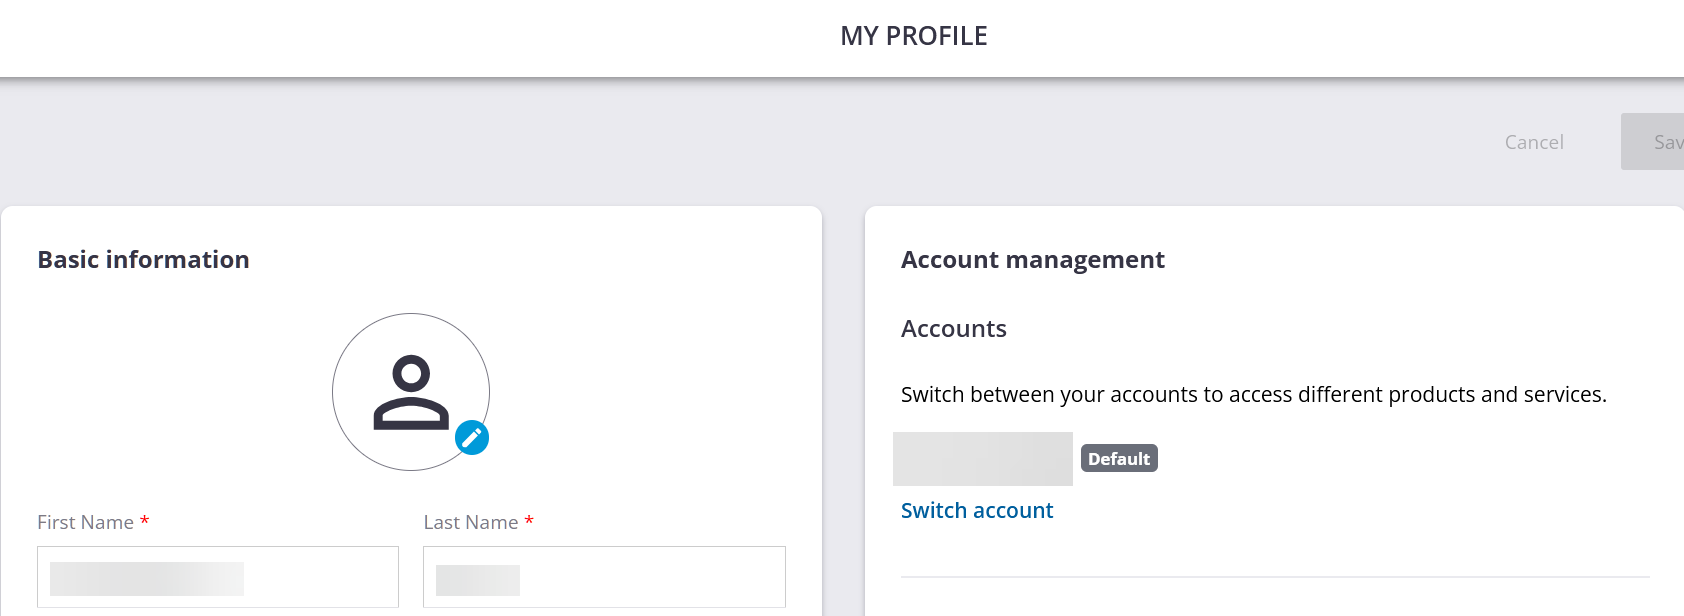Click the profile silhouette avatar picture

coord(410,391)
